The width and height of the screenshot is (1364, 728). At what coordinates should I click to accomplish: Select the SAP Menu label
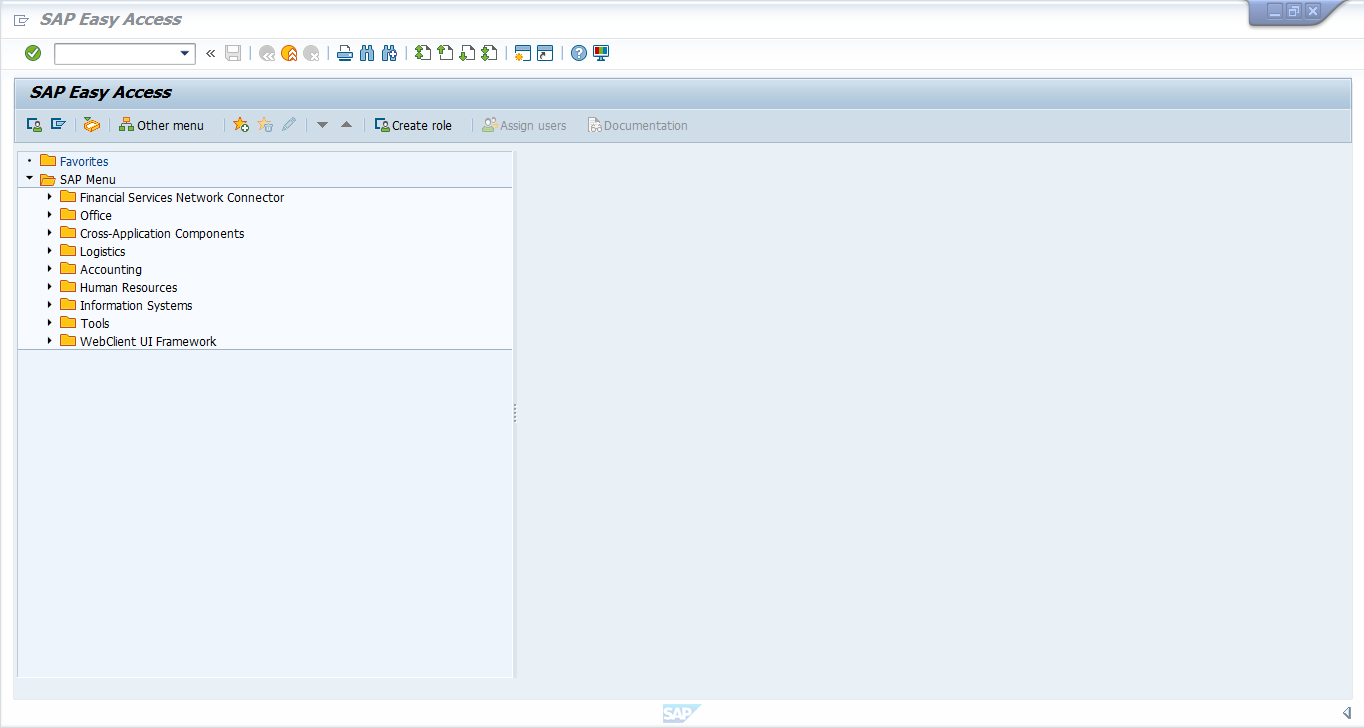tap(88, 179)
